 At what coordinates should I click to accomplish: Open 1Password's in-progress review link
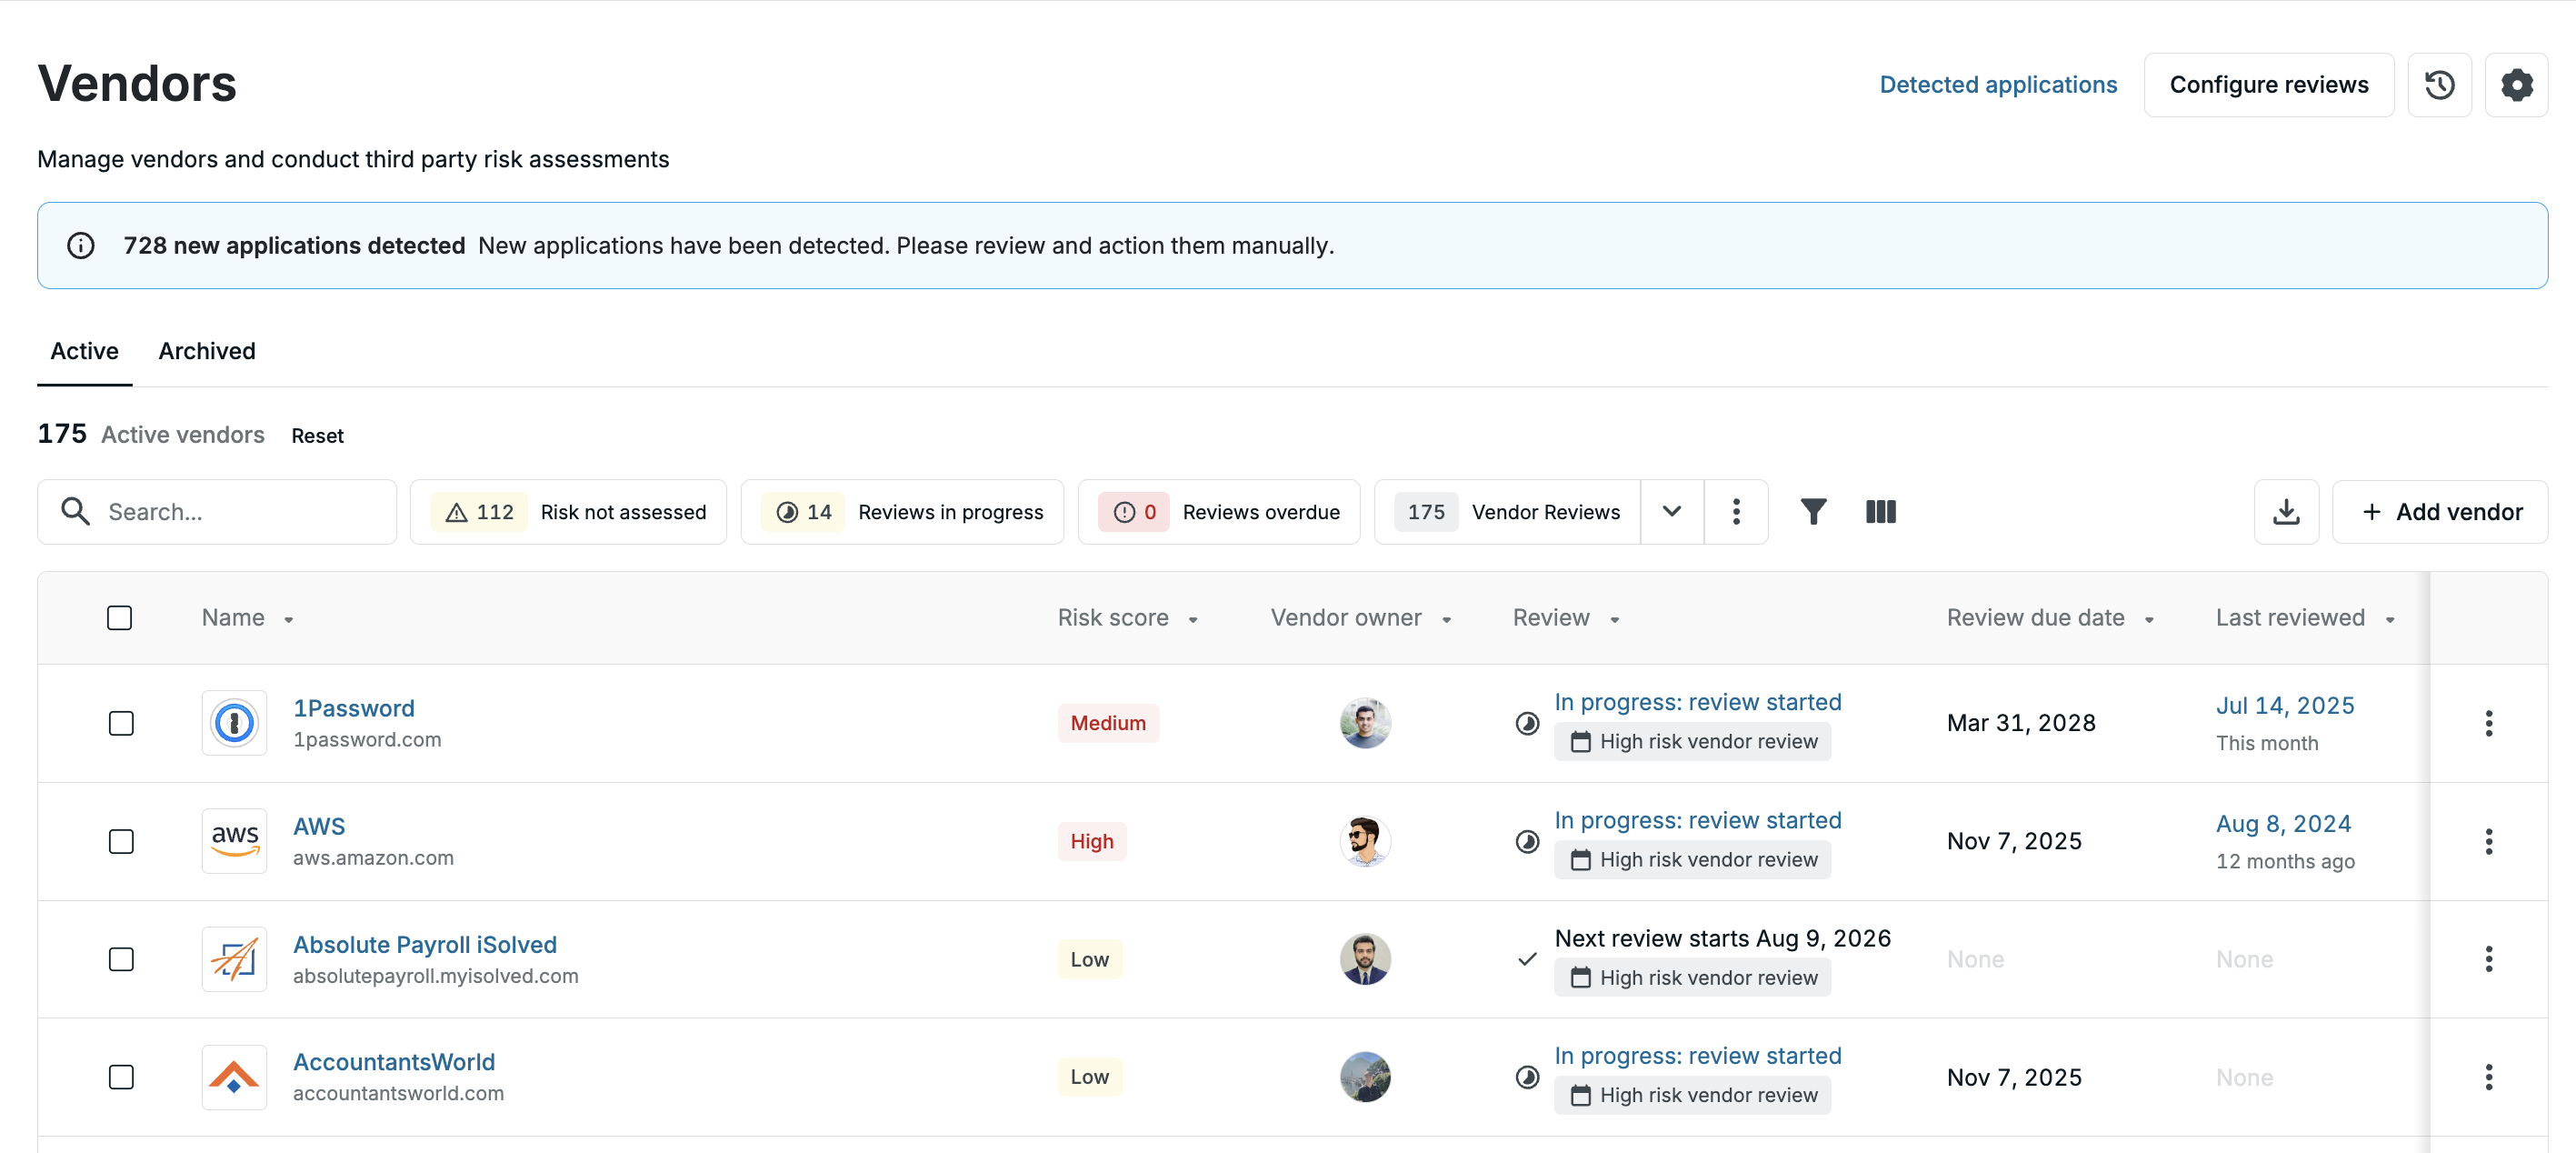tap(1697, 702)
